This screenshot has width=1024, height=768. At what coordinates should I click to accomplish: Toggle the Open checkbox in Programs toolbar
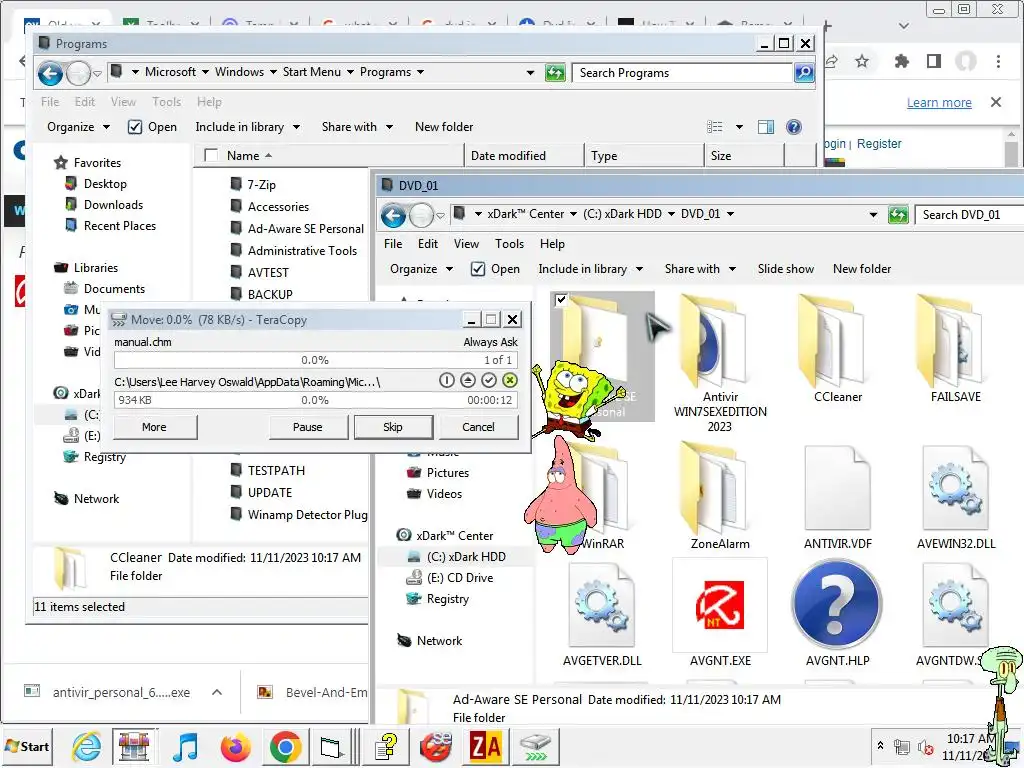(x=135, y=127)
